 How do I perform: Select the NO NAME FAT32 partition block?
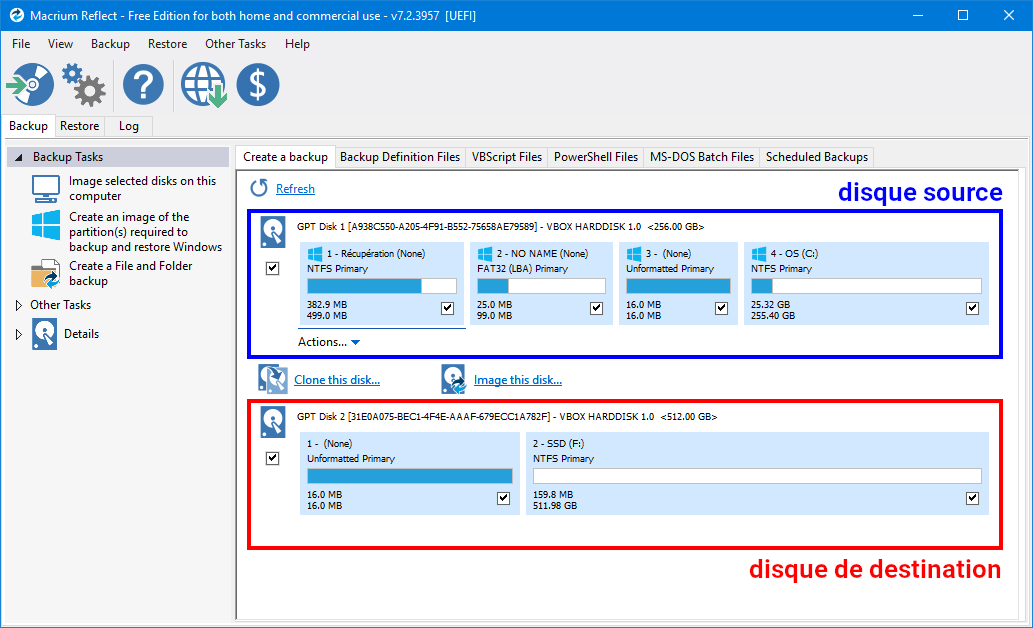coord(541,283)
